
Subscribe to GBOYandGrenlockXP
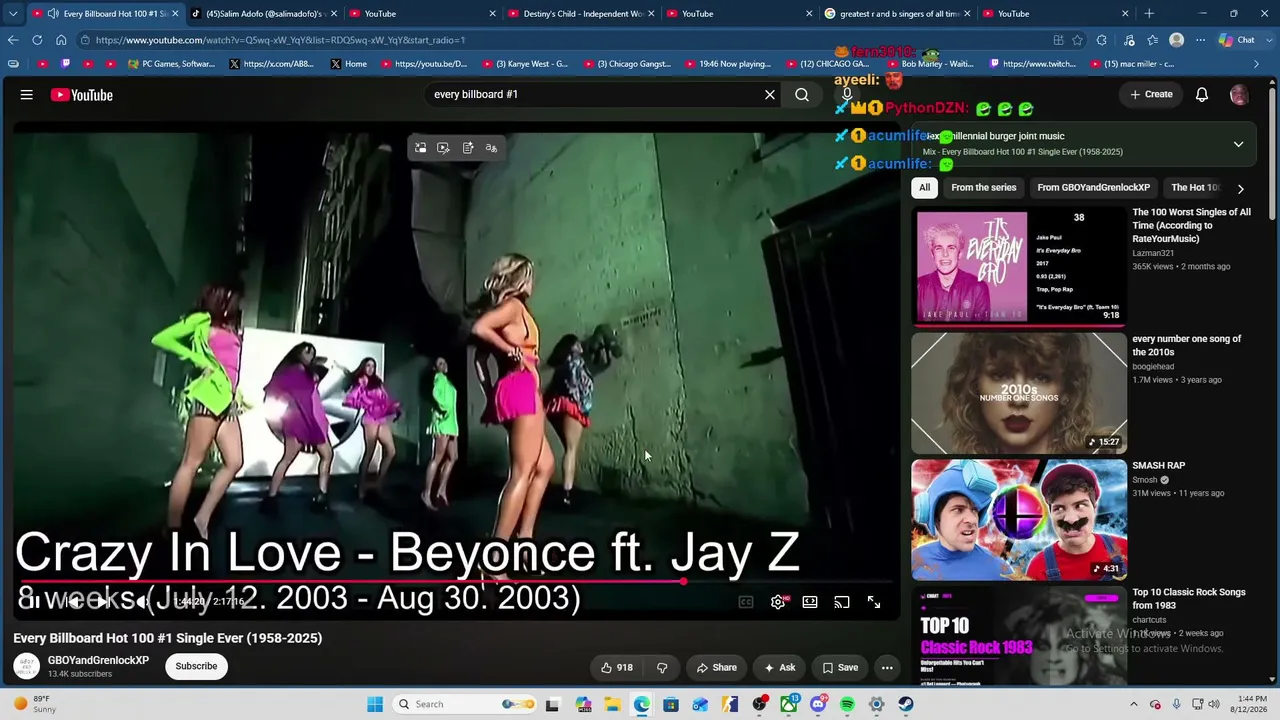(x=196, y=666)
